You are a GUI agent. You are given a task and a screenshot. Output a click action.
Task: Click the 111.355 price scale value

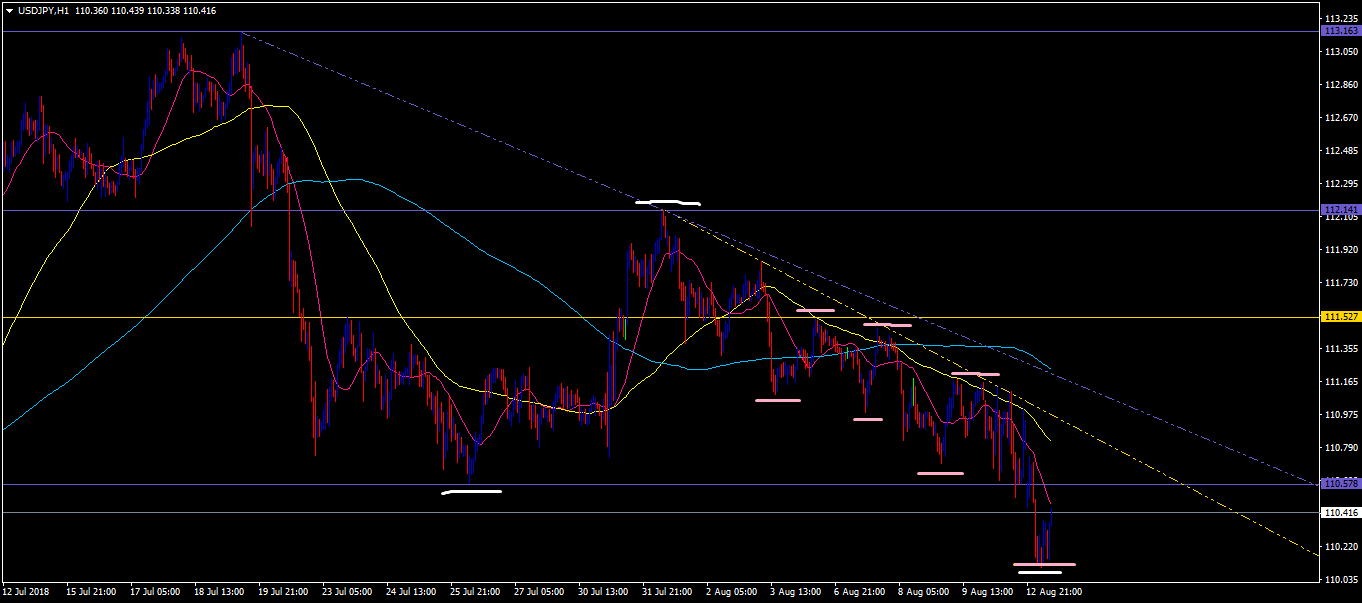click(x=1340, y=349)
